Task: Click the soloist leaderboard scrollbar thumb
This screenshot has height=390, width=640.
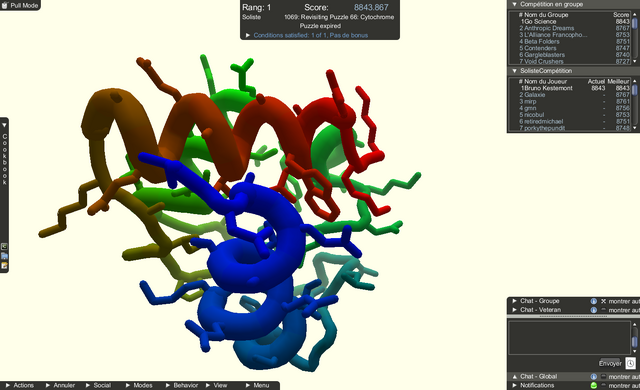Action: pos(635,90)
